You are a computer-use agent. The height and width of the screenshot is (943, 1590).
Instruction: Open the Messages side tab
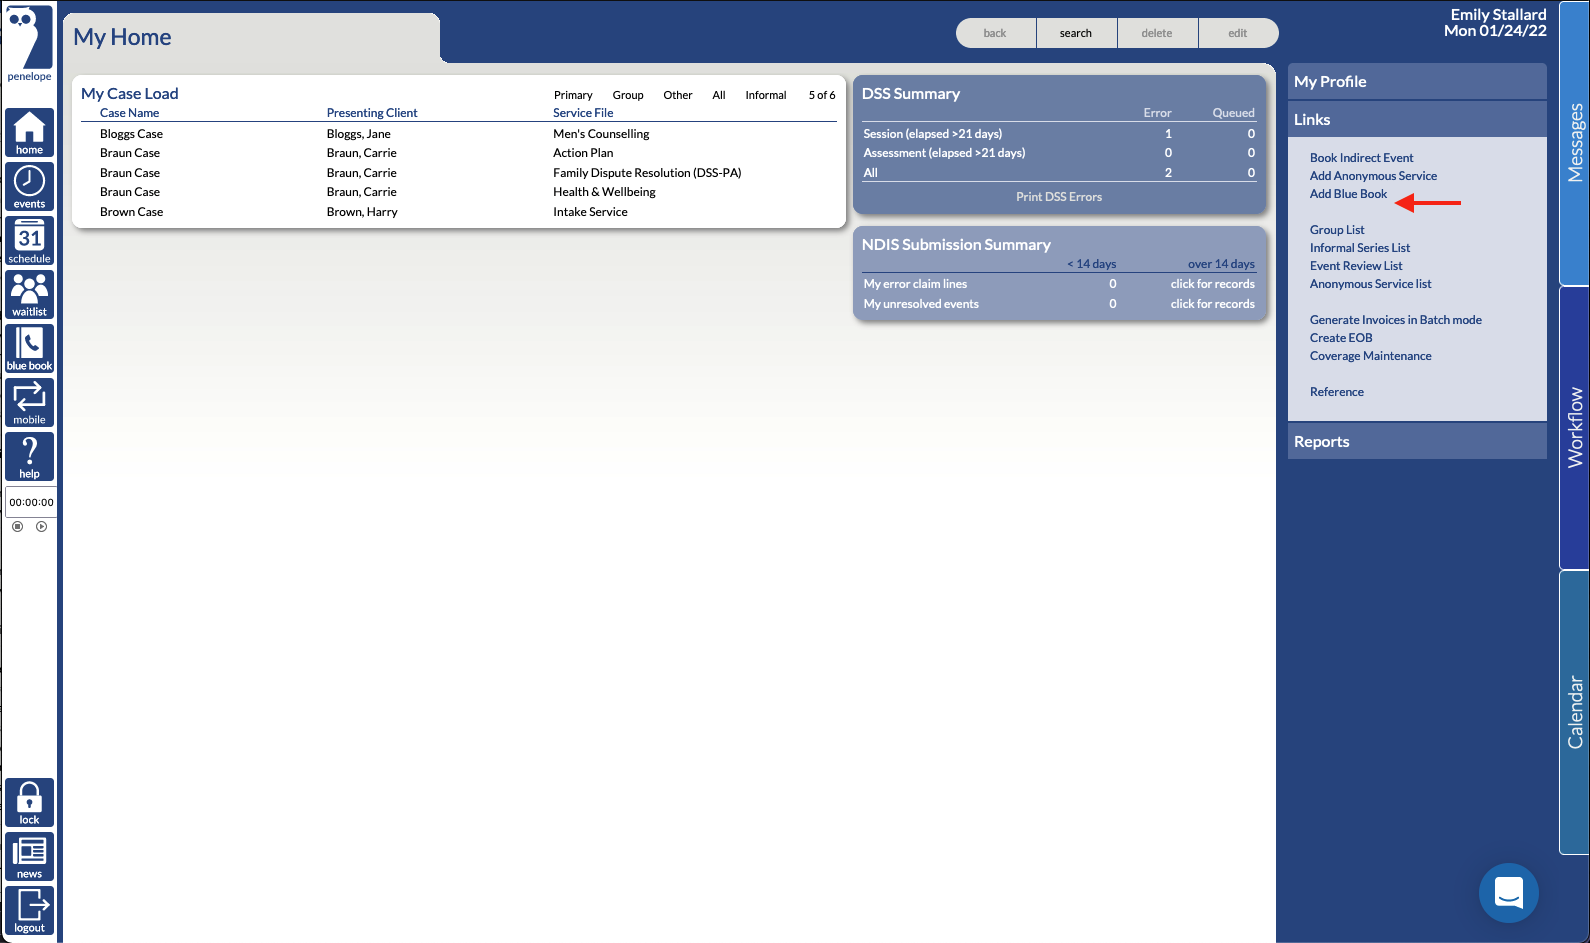tap(1574, 142)
